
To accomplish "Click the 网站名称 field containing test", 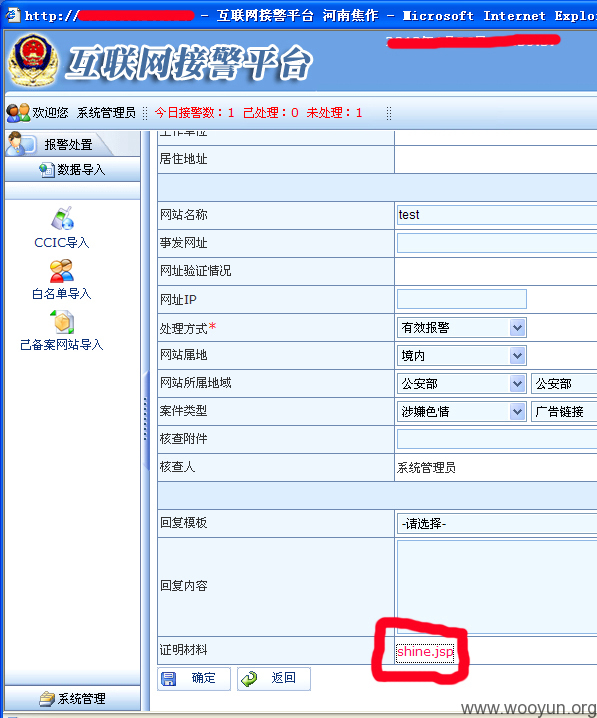I will 497,215.
